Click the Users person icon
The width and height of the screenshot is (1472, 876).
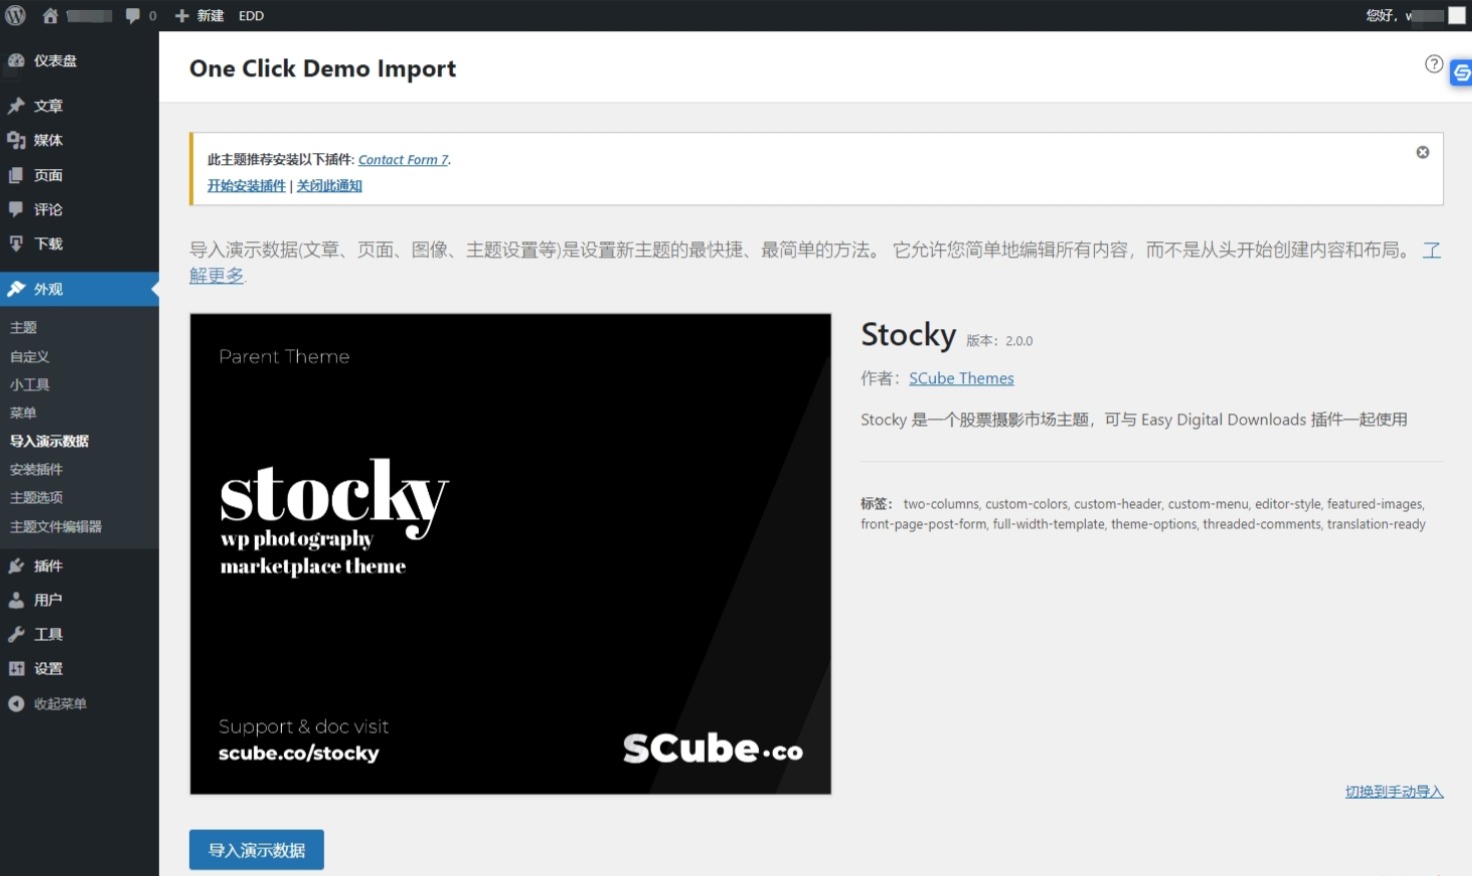click(16, 600)
